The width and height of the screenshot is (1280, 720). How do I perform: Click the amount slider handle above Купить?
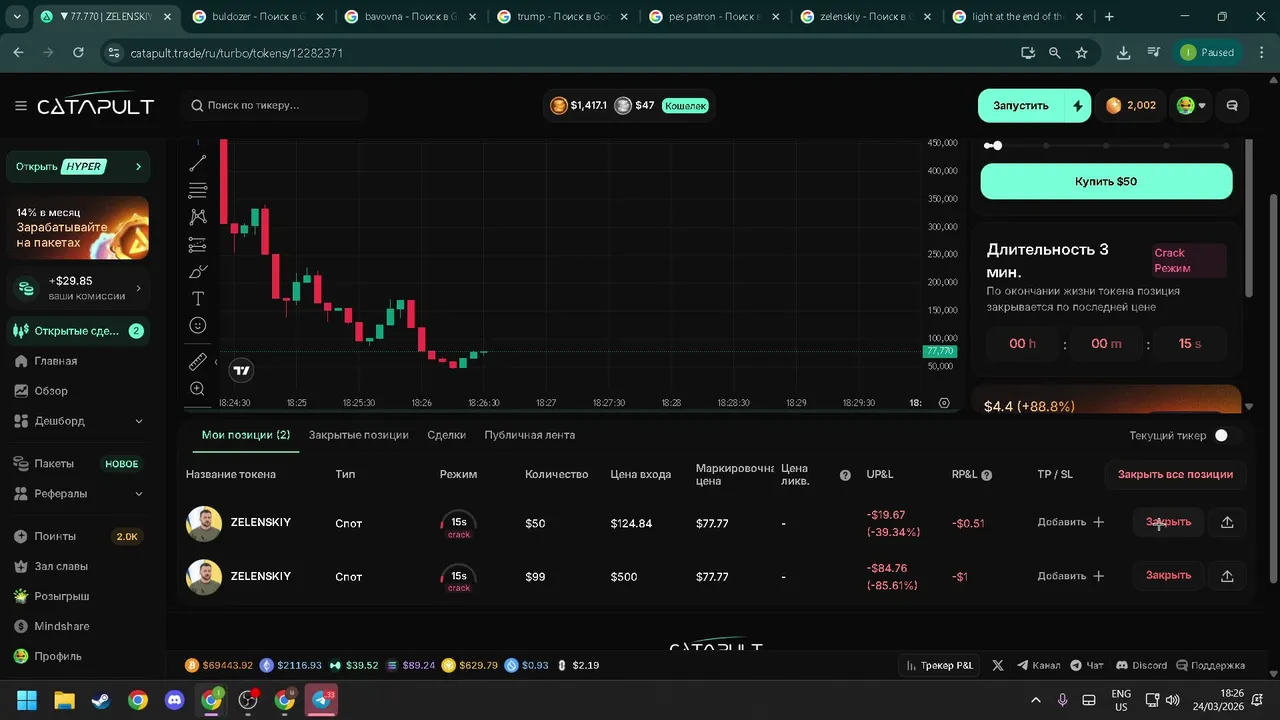pos(997,146)
